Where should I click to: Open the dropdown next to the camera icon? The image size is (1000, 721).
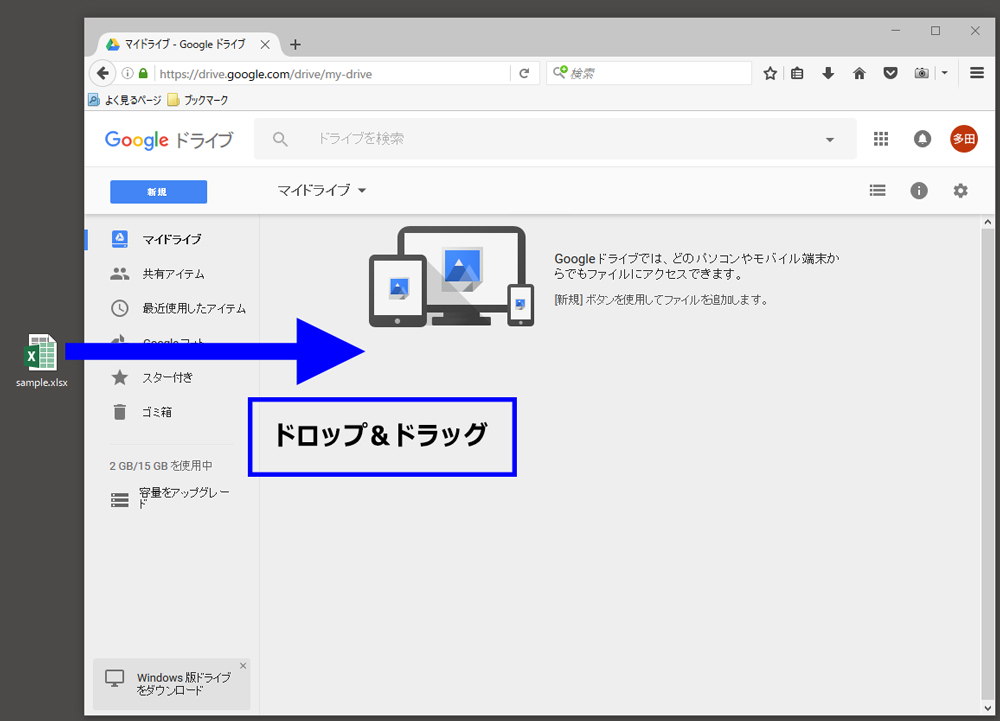pyautogui.click(x=945, y=73)
